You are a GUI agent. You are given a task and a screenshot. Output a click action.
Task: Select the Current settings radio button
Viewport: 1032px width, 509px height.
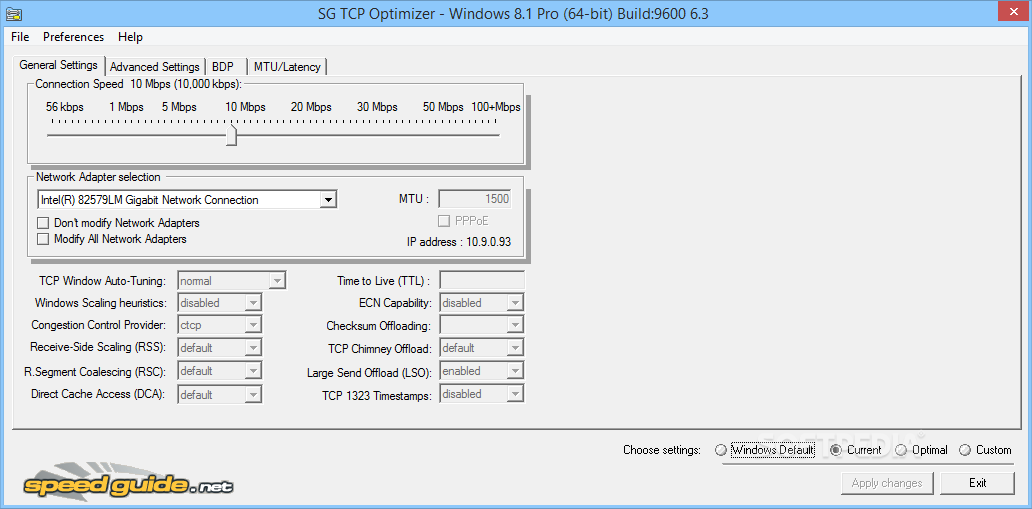[836, 450]
